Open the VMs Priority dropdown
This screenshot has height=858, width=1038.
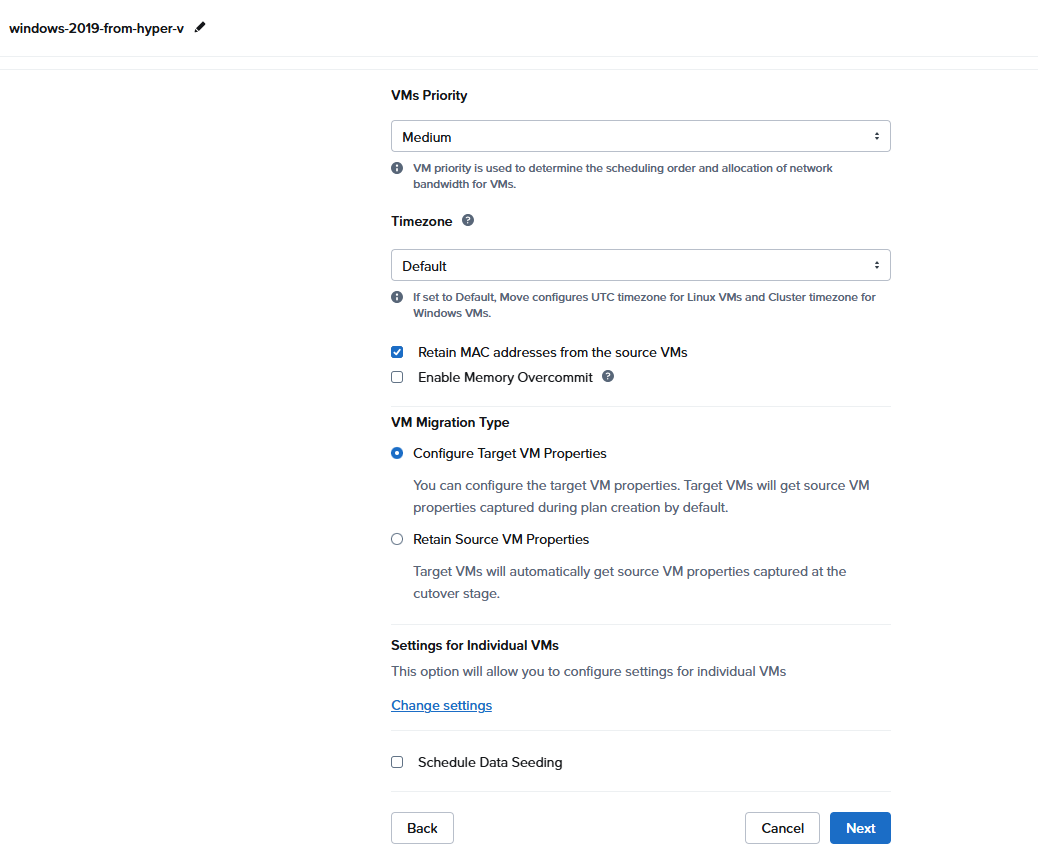pos(640,136)
